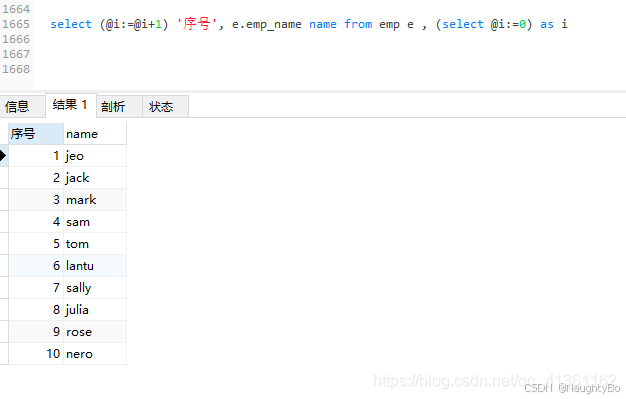Select the cell containing rose
The image size is (626, 399).
point(95,332)
